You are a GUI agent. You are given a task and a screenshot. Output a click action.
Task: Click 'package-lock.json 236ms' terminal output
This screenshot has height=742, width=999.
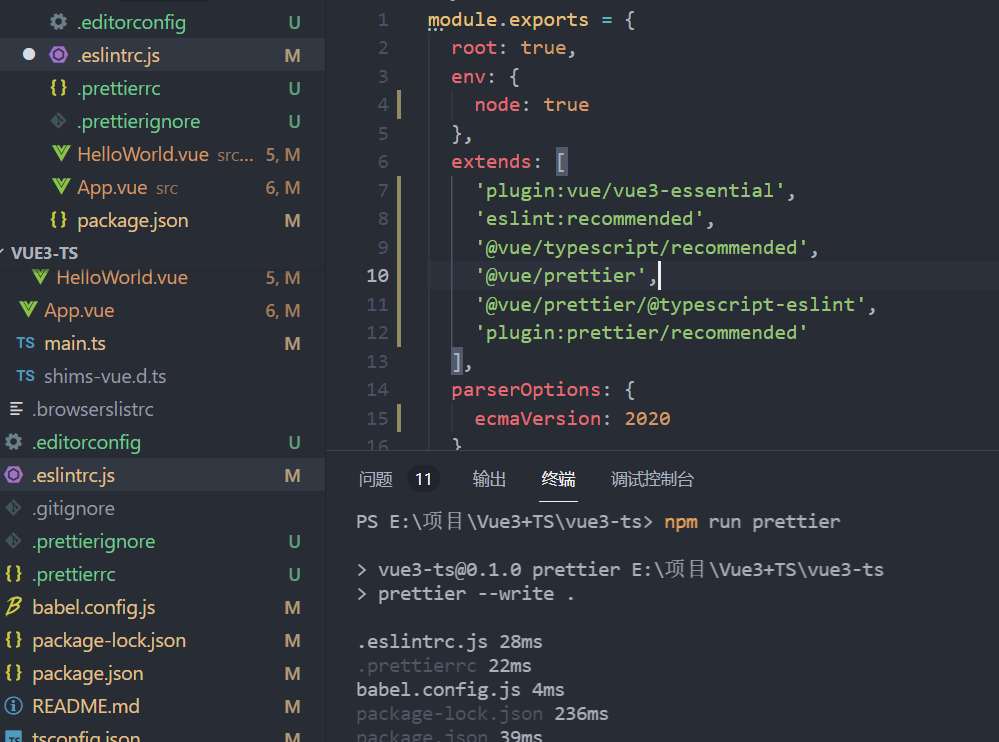pyautogui.click(x=482, y=713)
